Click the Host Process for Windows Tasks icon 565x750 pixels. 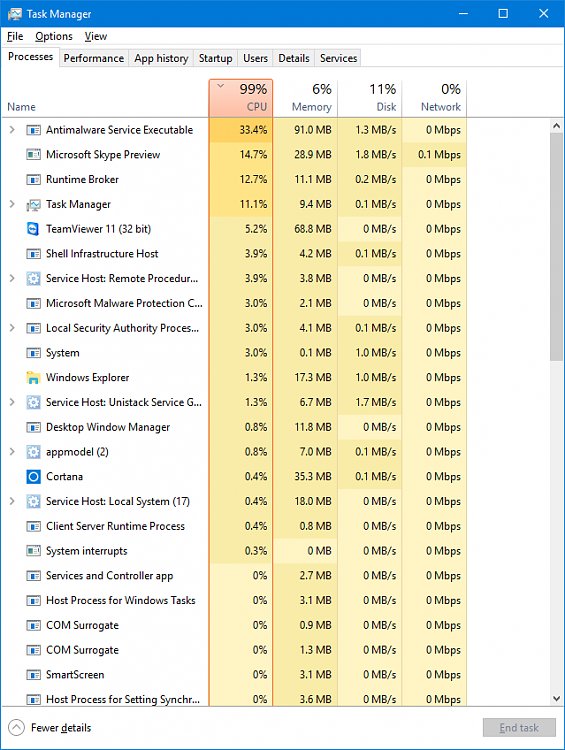point(33,601)
